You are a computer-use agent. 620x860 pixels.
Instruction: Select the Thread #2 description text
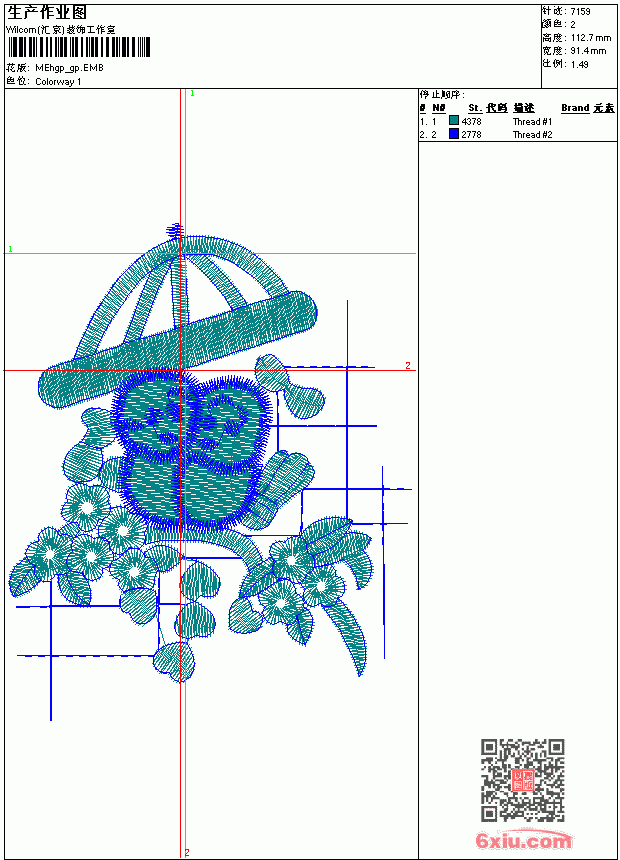532,134
